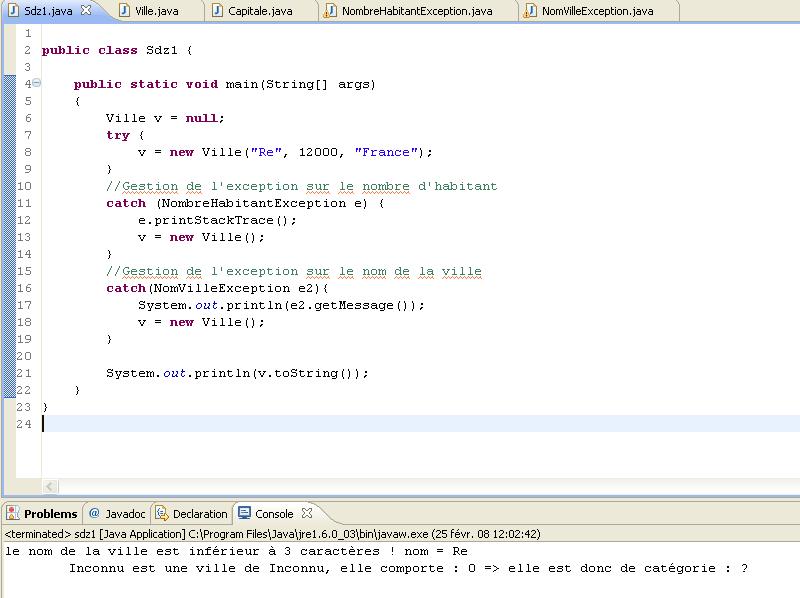Click the Javadoc @ icon
Viewport: 800px width, 598px height.
pos(94,513)
